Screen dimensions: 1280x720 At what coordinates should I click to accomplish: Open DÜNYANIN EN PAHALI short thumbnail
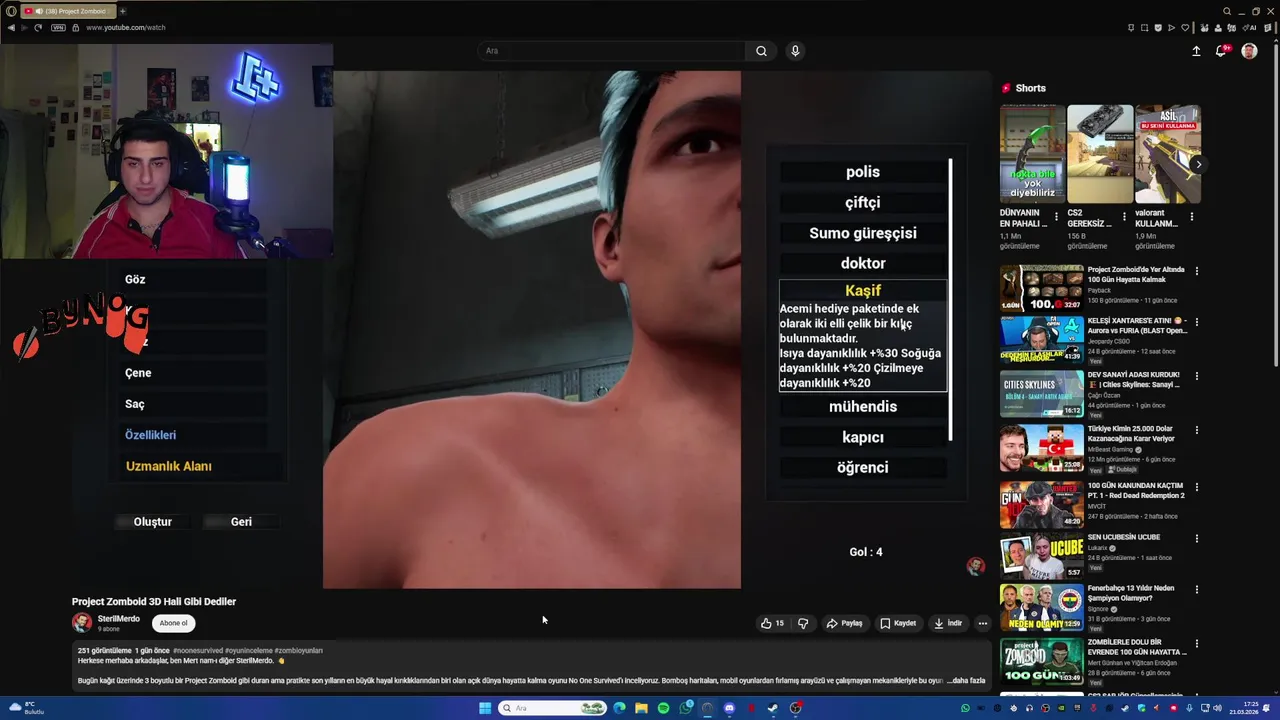[1032, 154]
